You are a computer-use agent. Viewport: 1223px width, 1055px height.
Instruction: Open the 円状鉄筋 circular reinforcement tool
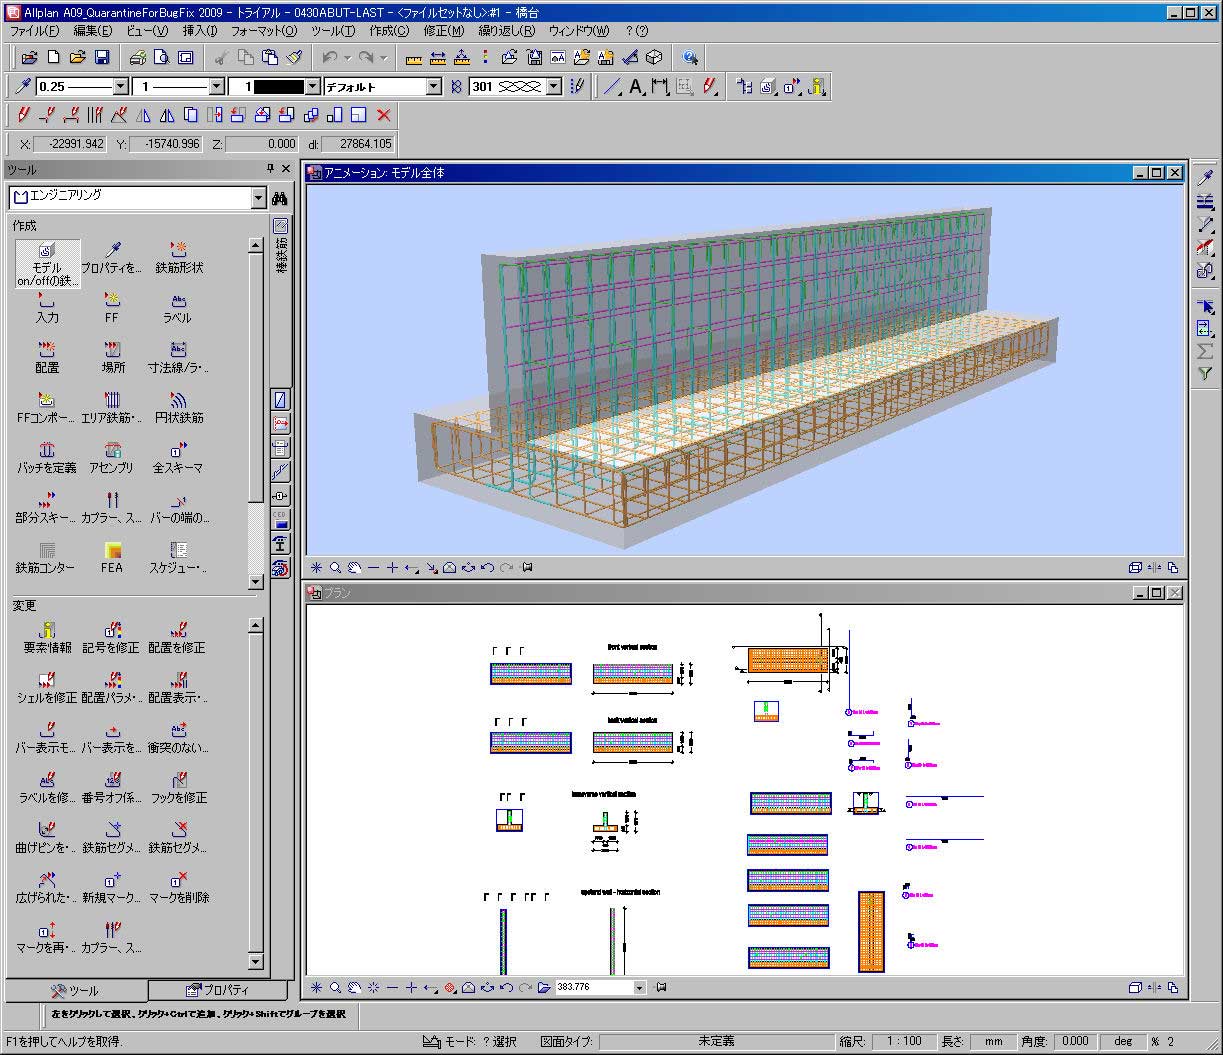click(178, 407)
